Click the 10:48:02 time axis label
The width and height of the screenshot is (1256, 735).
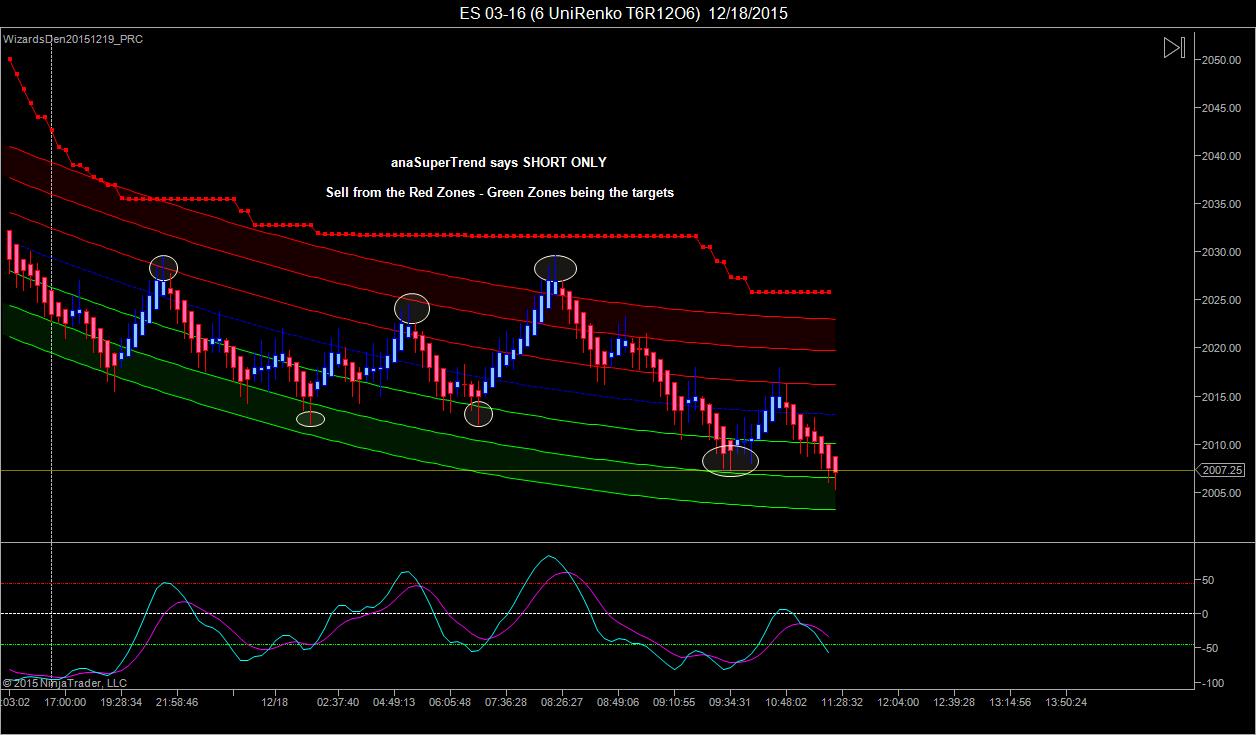pos(786,702)
